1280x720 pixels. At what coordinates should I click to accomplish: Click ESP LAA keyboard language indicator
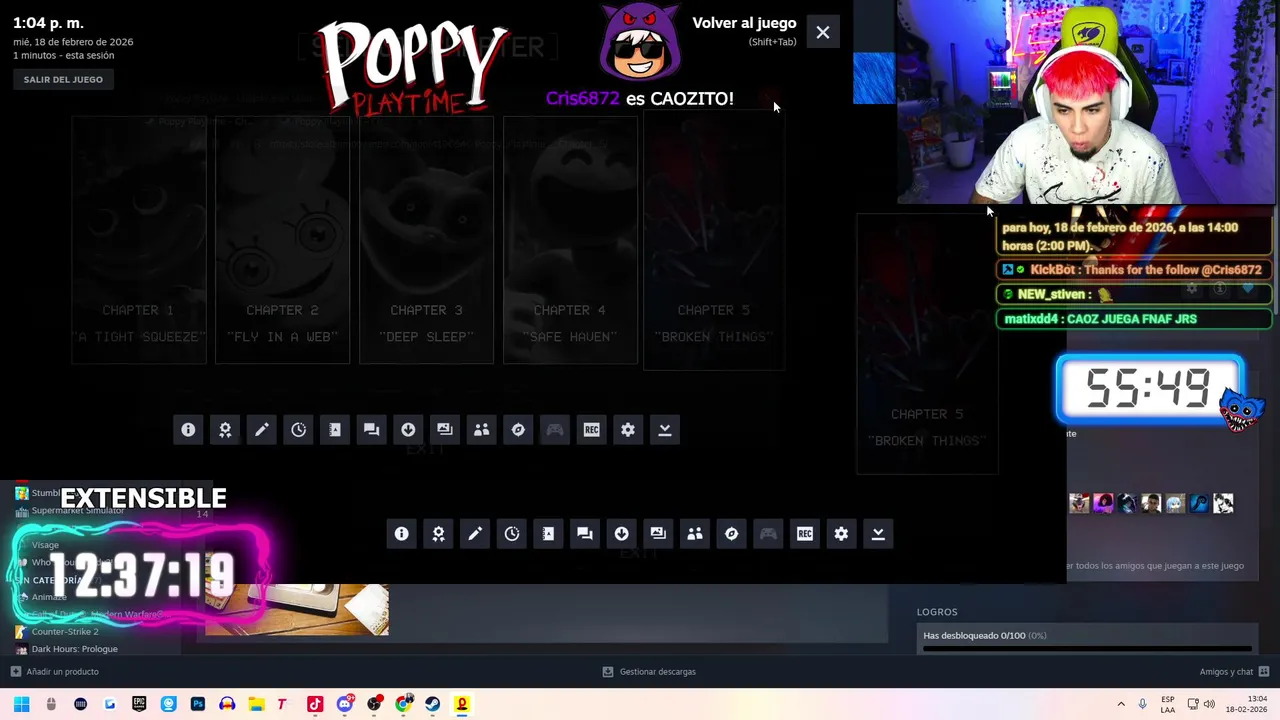click(1168, 704)
